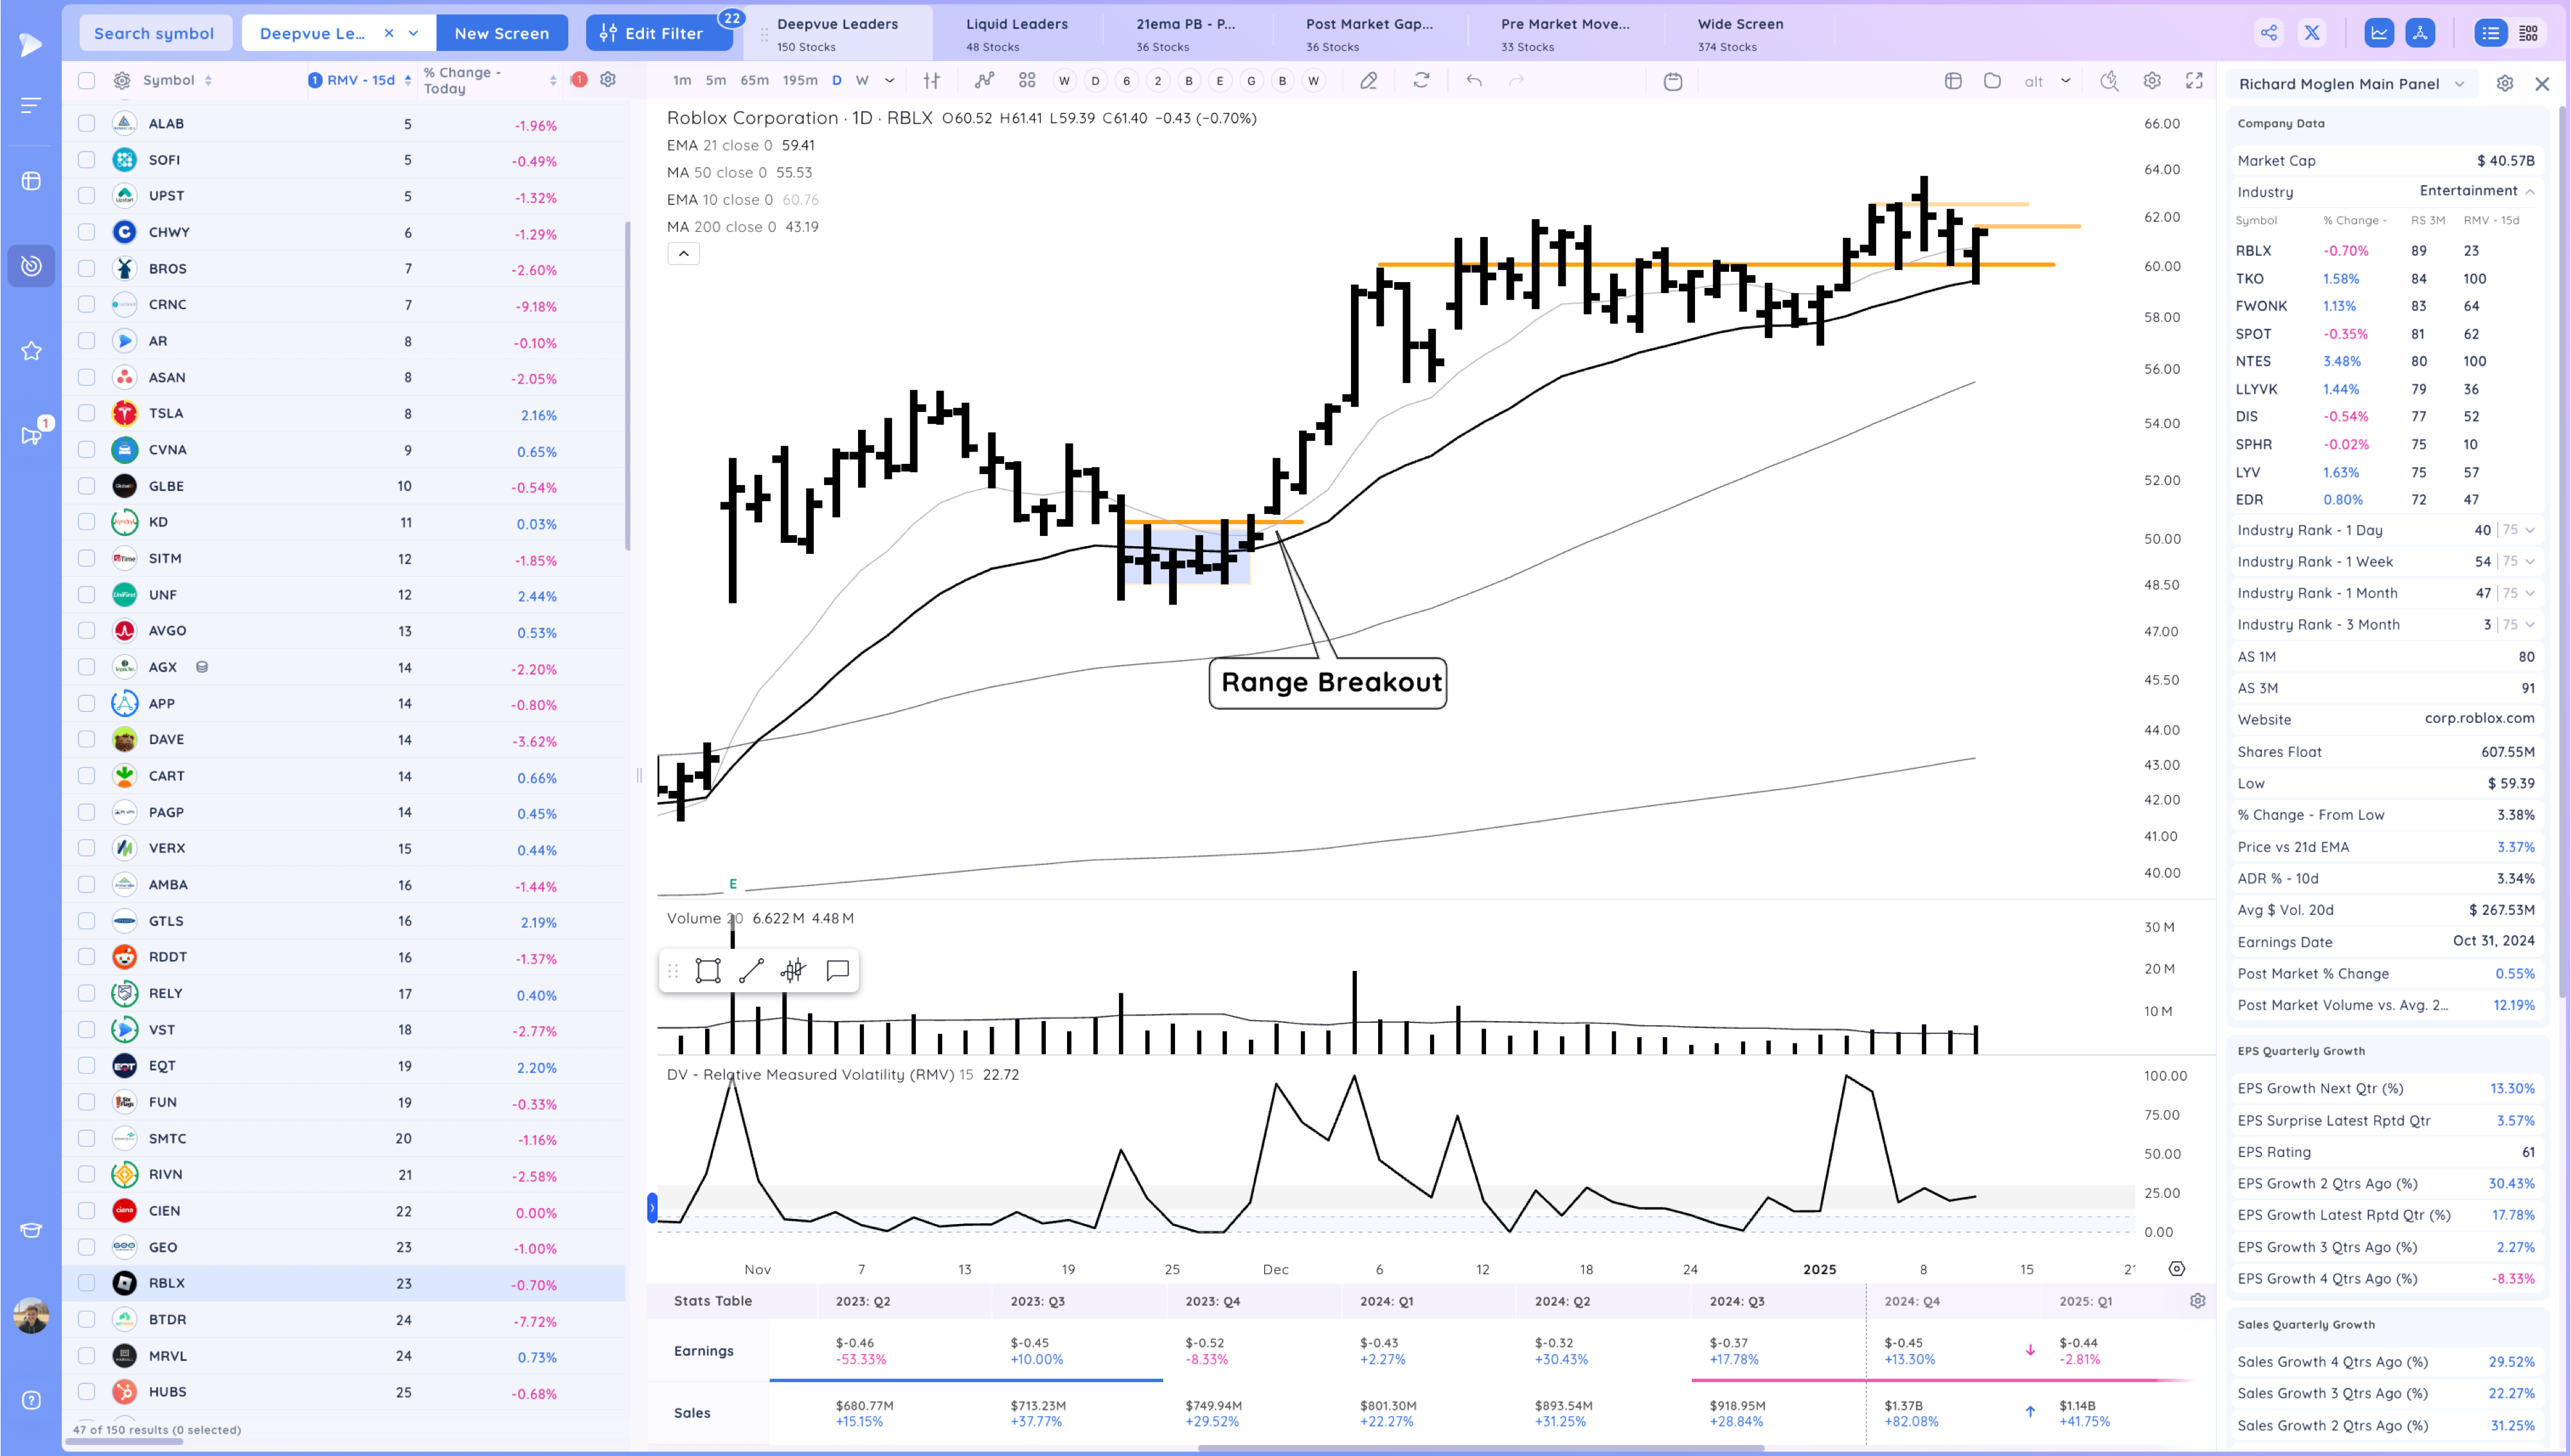Click the chart bar type icon
Viewport: 2571px width, 1456px height.
click(932, 81)
